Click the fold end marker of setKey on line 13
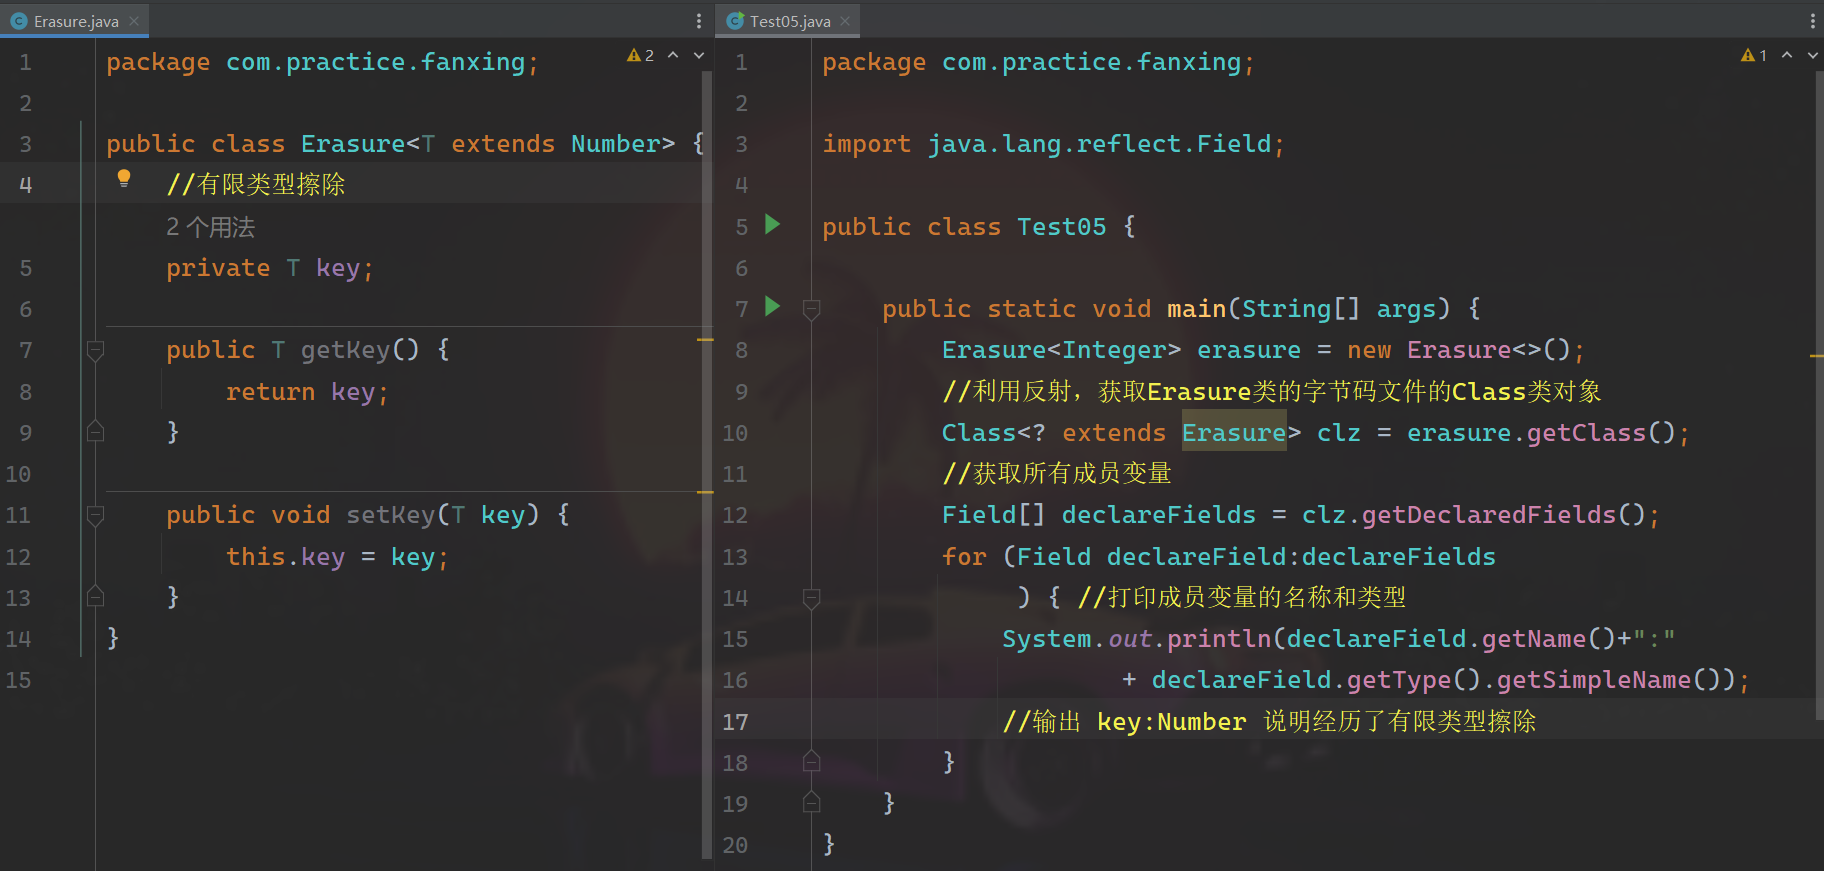1824x871 pixels. tap(96, 596)
